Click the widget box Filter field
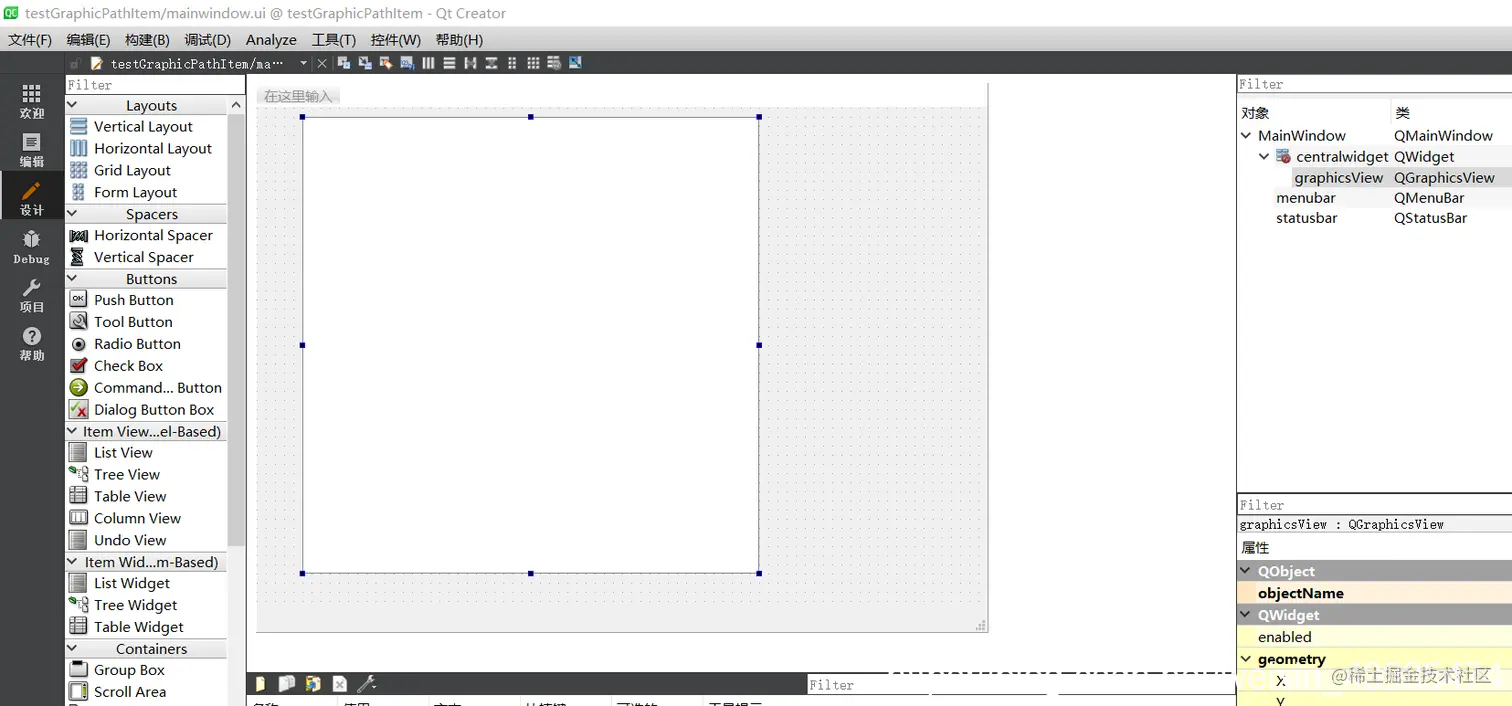Image resolution: width=1512 pixels, height=706 pixels. (x=155, y=85)
